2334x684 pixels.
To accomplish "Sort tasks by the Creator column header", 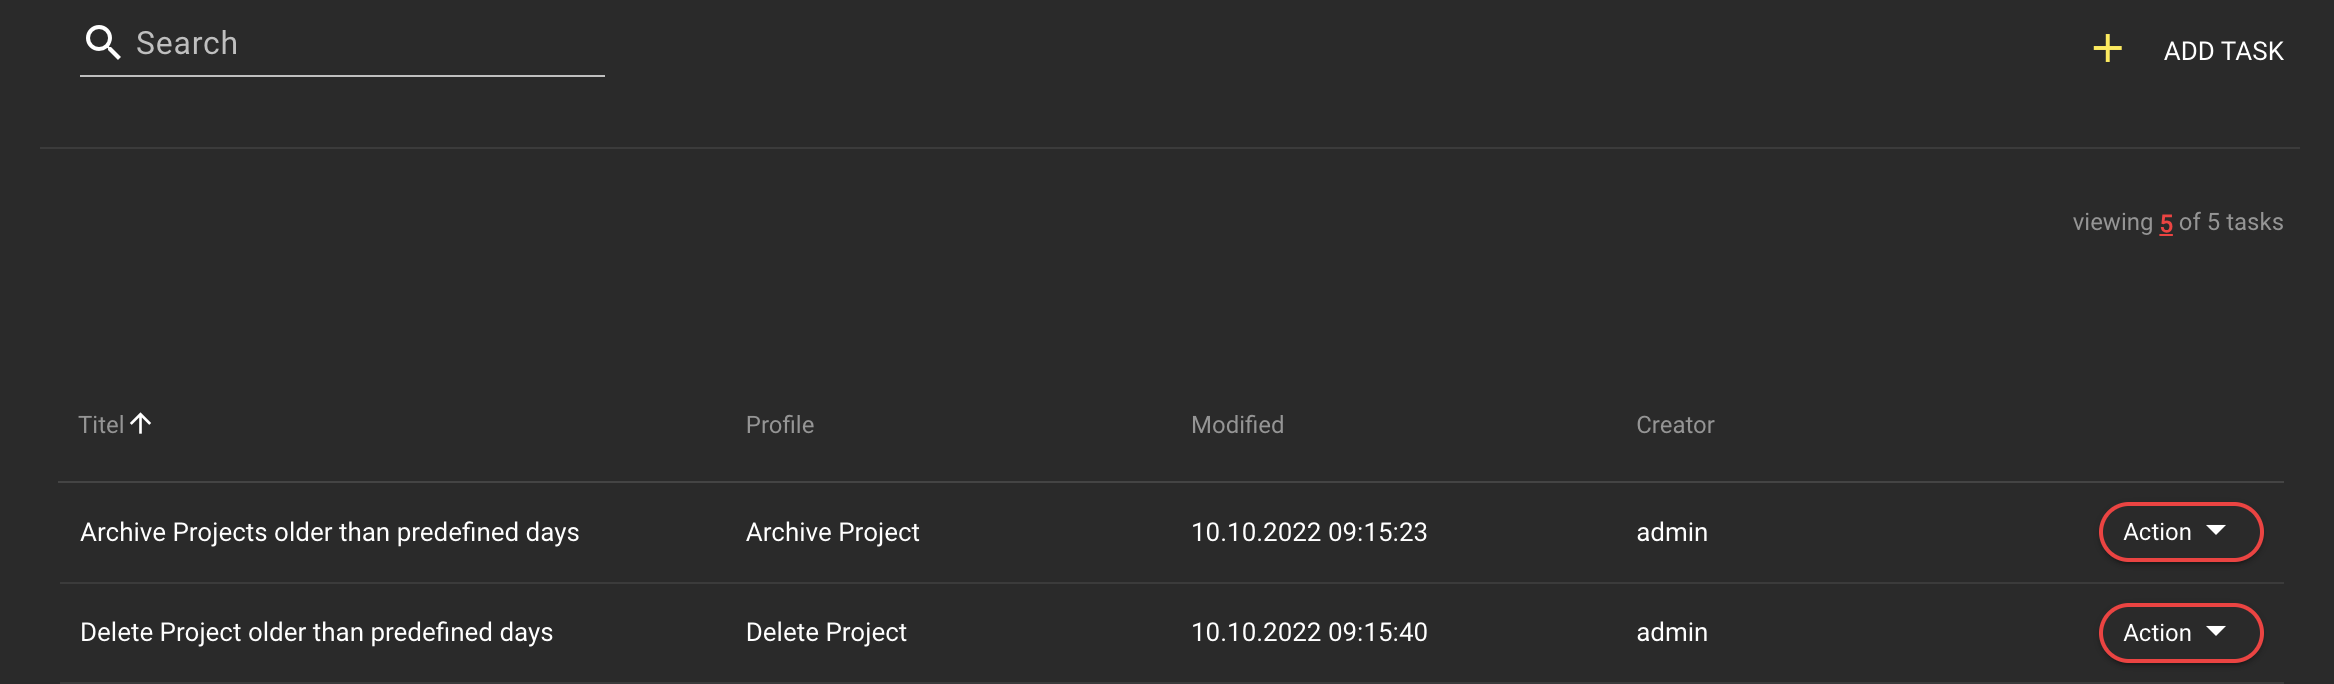I will (x=1674, y=425).
